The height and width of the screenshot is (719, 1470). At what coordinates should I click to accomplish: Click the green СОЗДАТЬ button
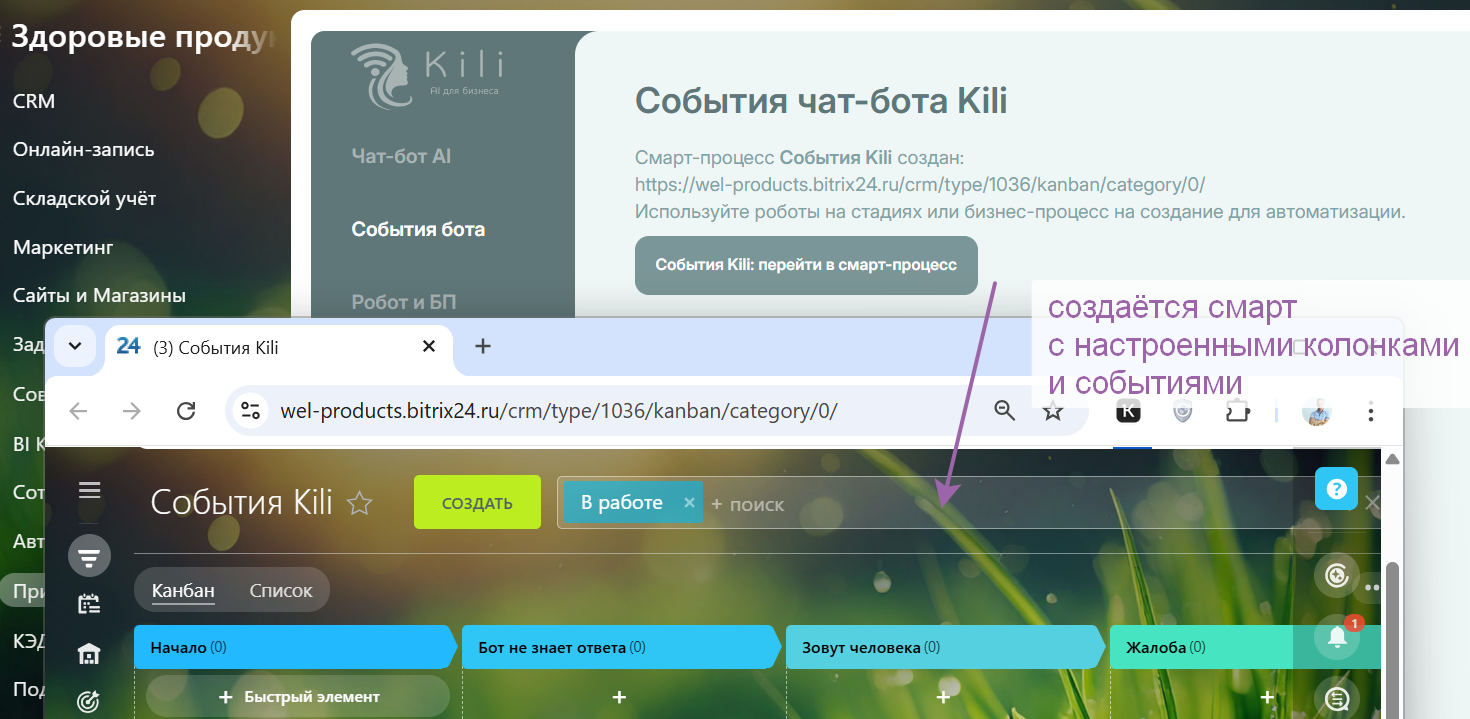coord(477,502)
